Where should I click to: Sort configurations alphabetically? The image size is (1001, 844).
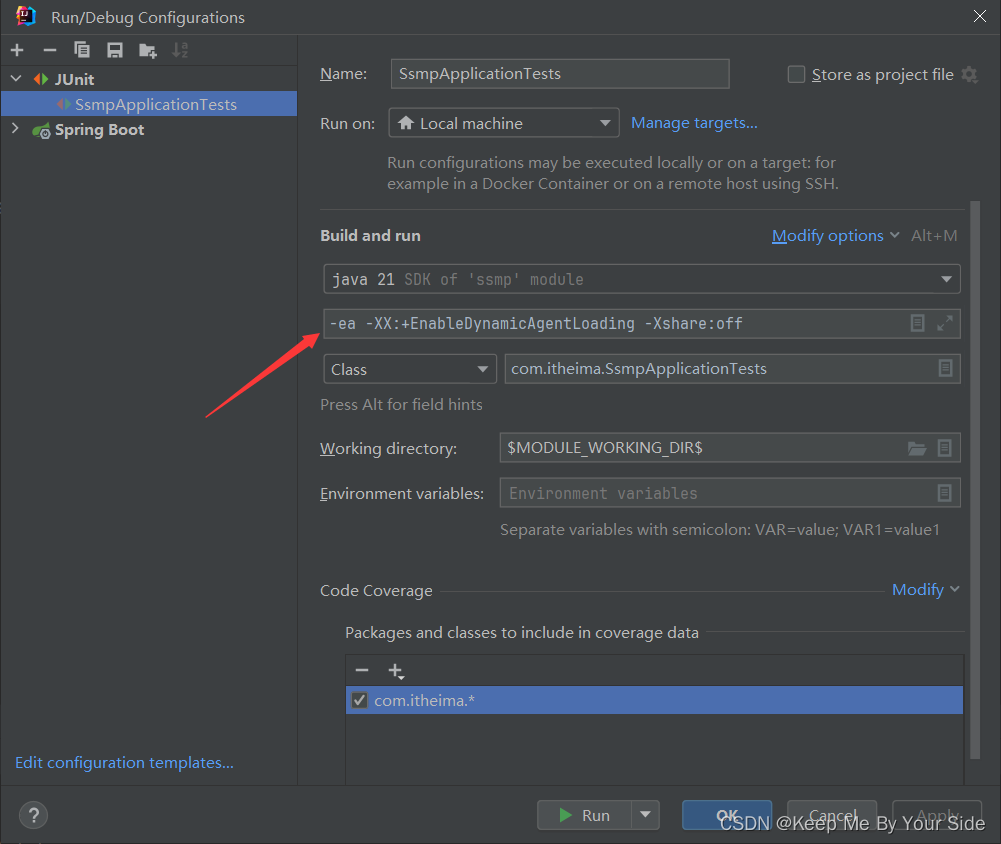coord(178,49)
